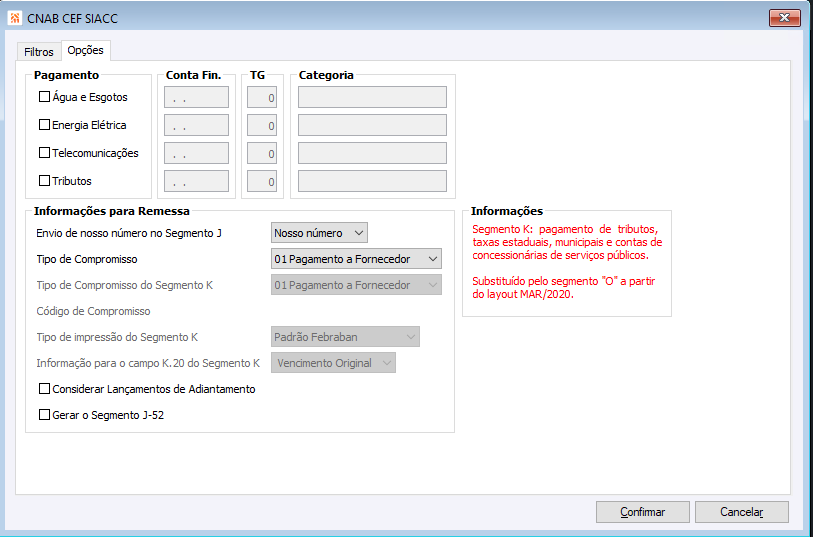Click 'Informação para o campo K.20' label
The height and width of the screenshot is (537, 813).
pos(148,363)
